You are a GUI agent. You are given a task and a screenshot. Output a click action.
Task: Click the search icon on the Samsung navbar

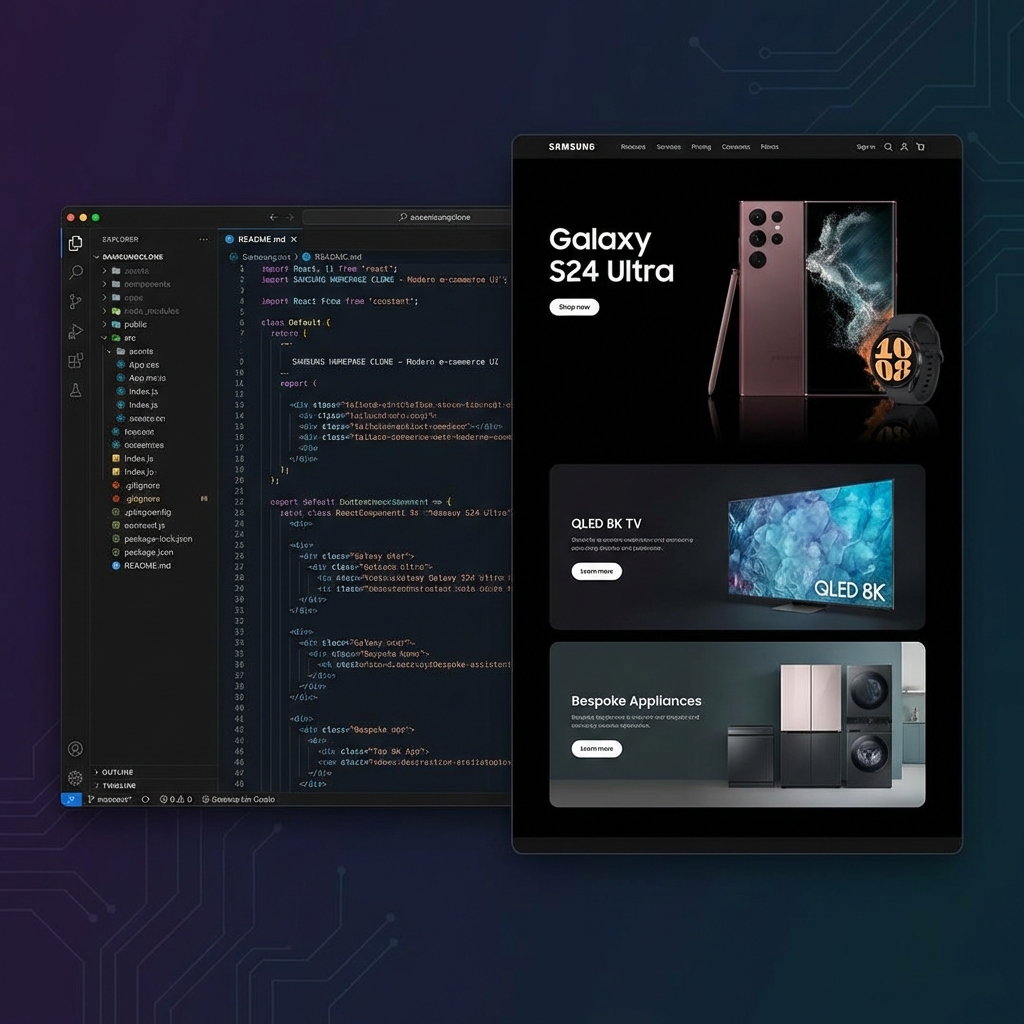[x=887, y=146]
